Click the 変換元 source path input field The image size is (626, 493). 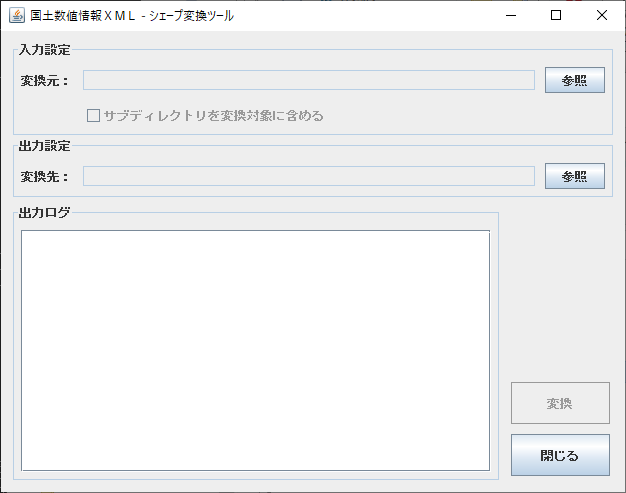(308, 80)
